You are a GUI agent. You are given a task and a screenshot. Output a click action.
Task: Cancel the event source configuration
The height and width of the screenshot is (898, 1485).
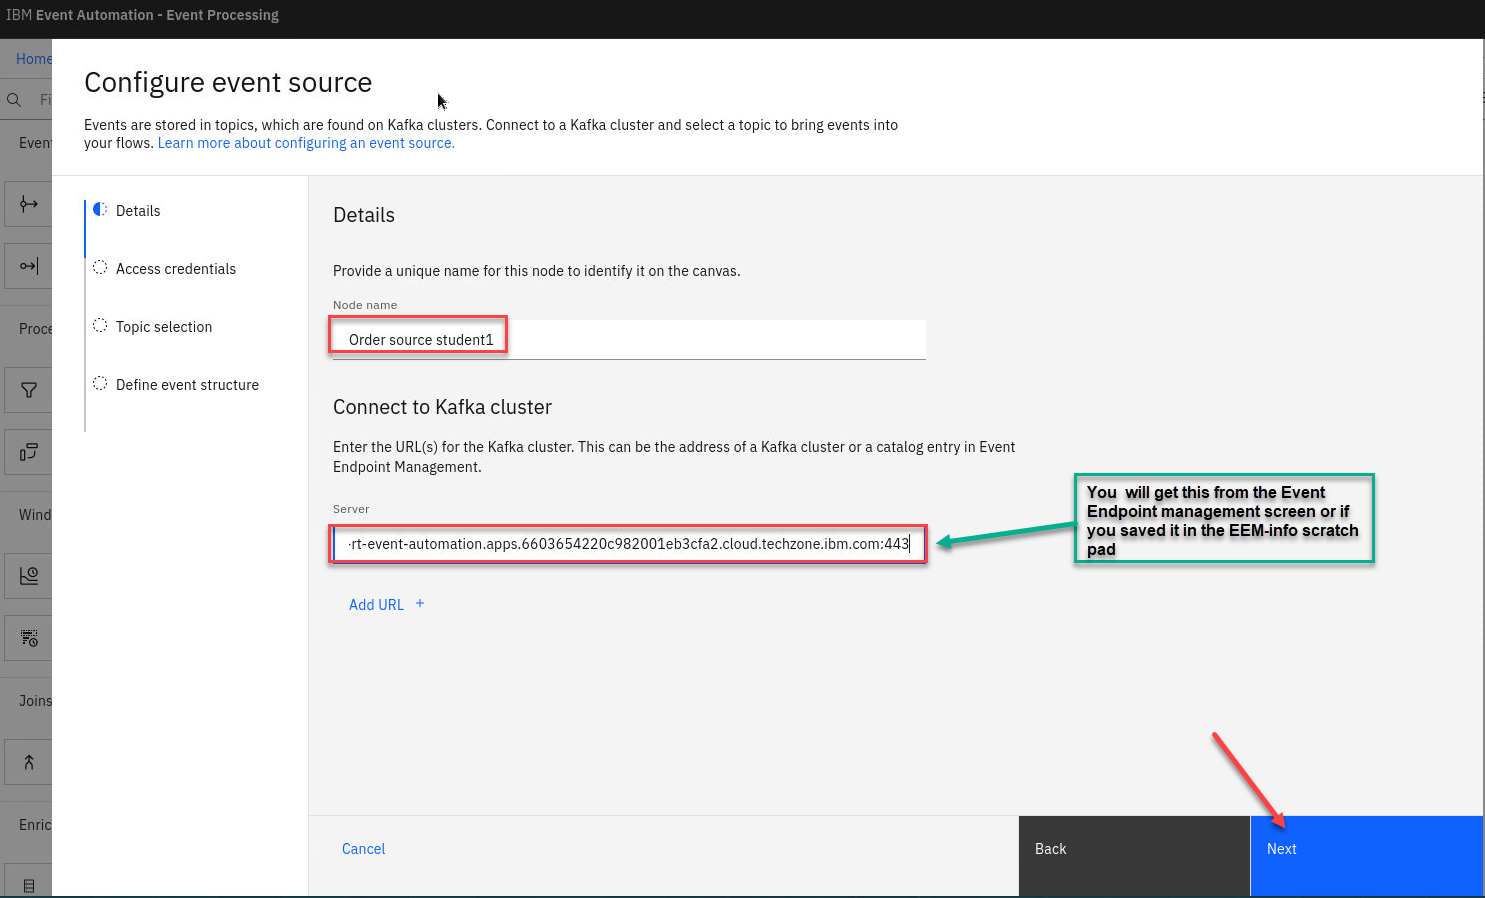pos(363,849)
